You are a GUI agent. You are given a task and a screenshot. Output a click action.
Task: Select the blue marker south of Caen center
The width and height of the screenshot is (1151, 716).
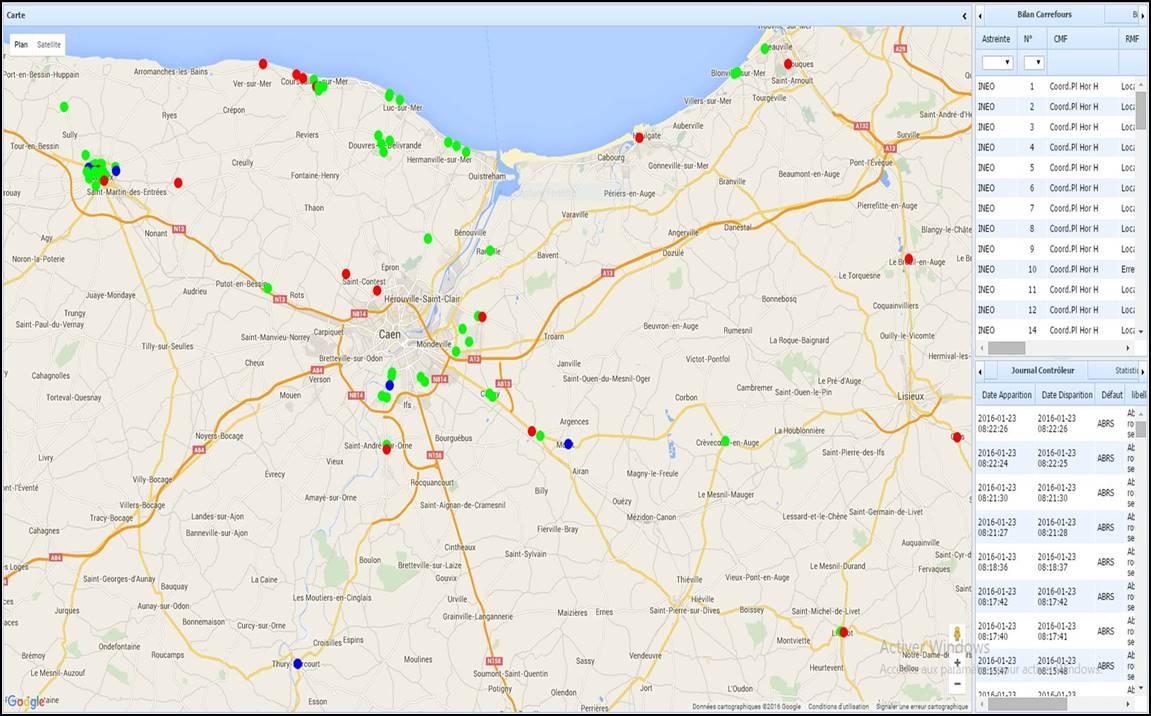[389, 385]
